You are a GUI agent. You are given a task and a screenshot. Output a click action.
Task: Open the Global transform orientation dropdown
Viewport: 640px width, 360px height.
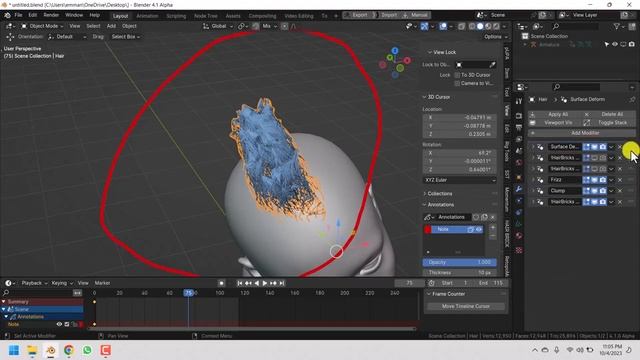[x=218, y=26]
